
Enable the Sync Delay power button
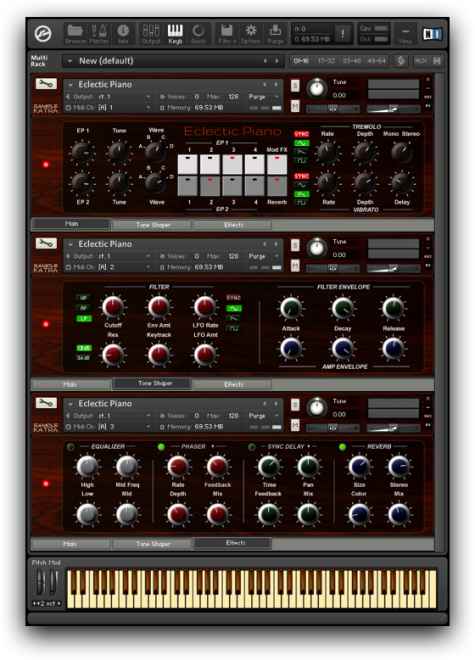point(252,447)
